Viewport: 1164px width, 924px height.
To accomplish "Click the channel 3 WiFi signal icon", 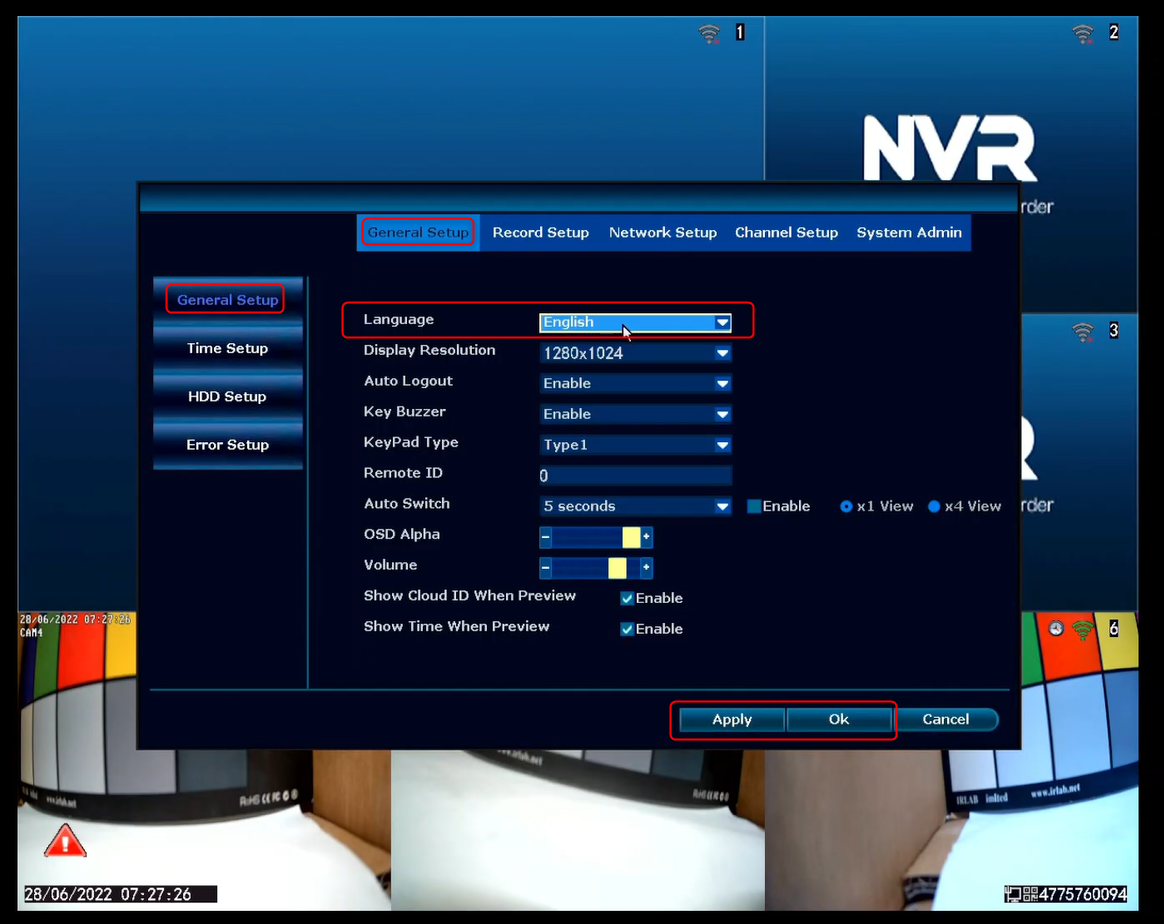I will point(1083,332).
